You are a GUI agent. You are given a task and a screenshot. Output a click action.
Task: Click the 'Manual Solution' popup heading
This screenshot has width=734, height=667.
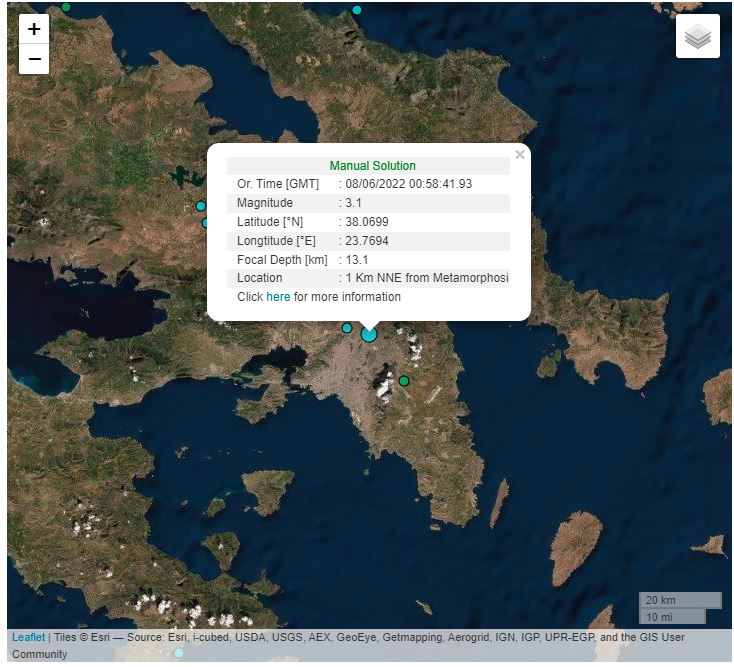[373, 166]
